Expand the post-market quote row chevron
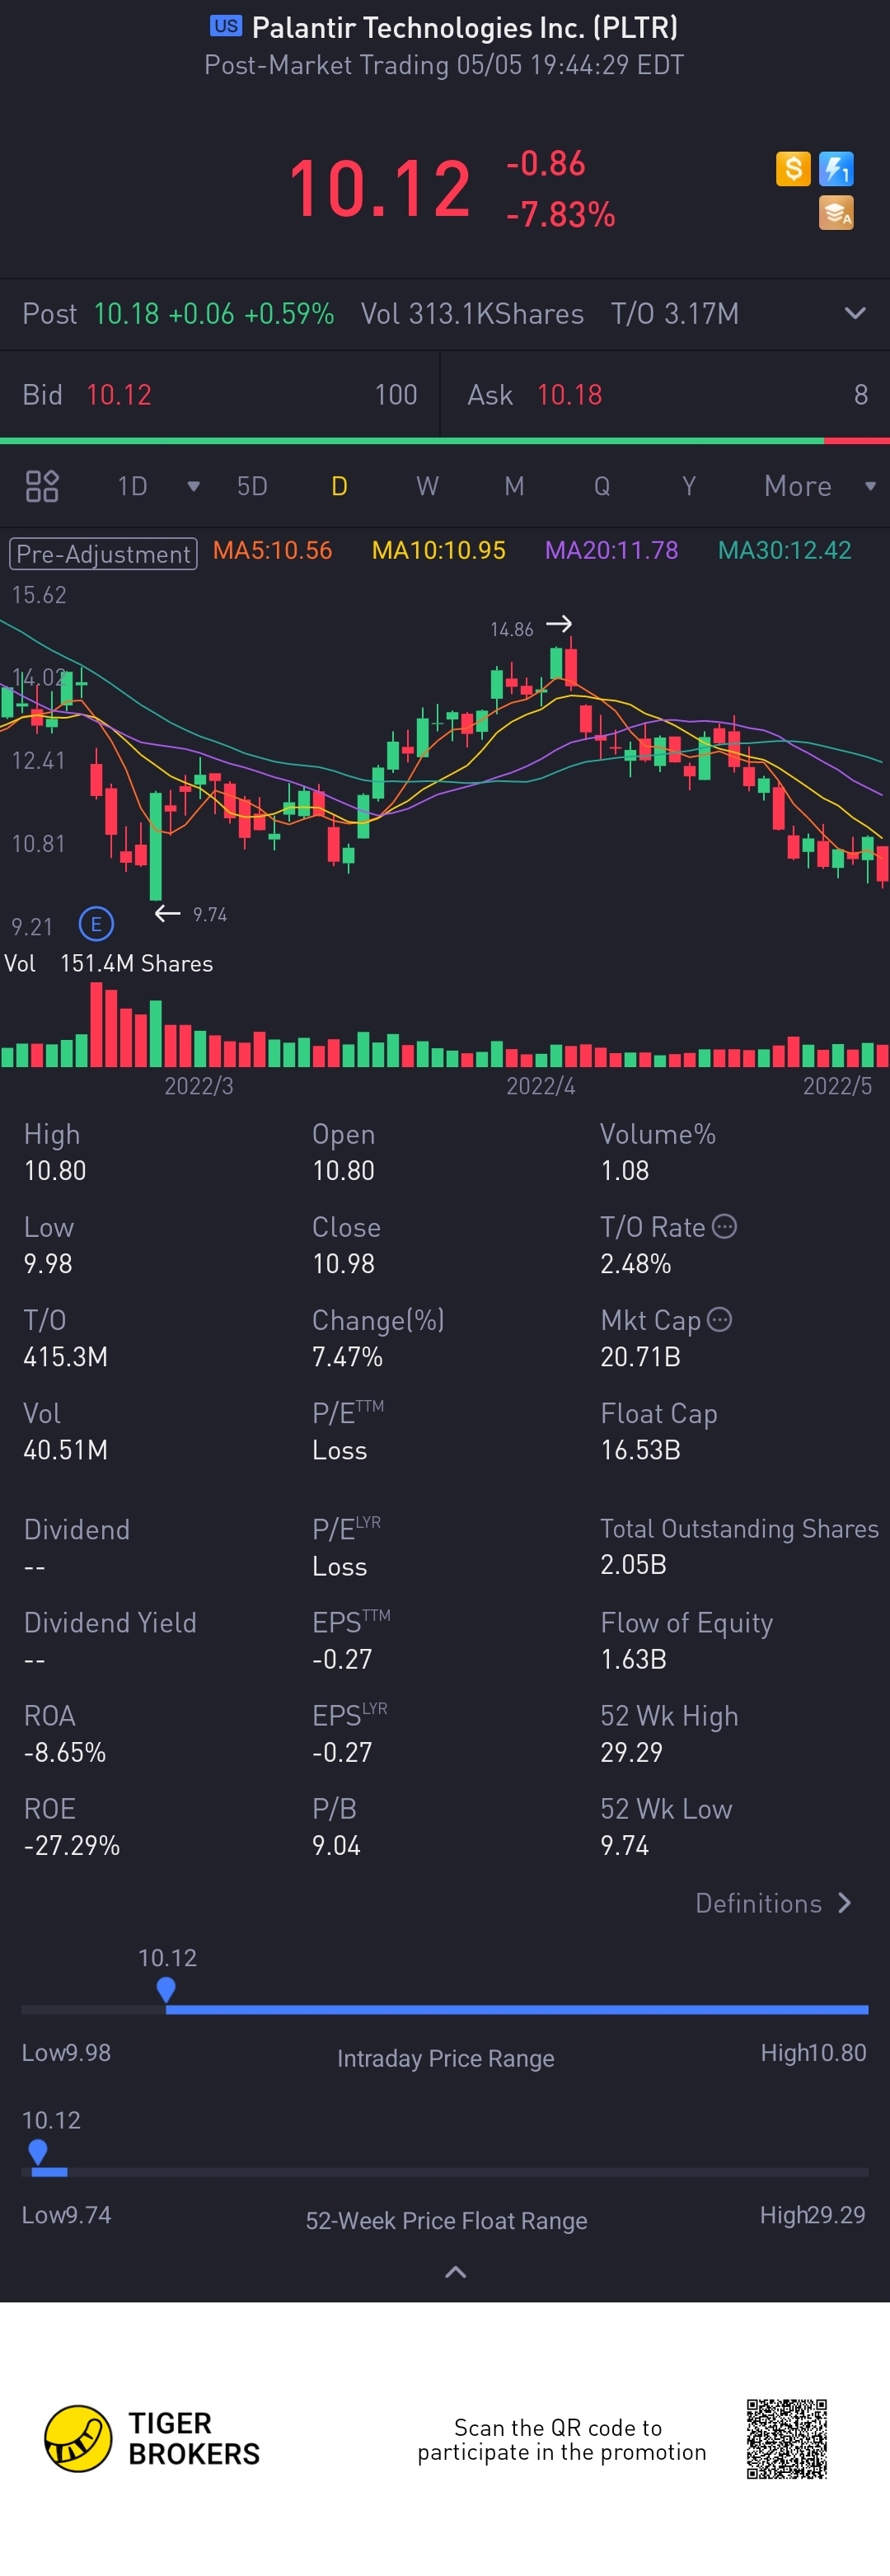This screenshot has width=890, height=2576. [855, 313]
